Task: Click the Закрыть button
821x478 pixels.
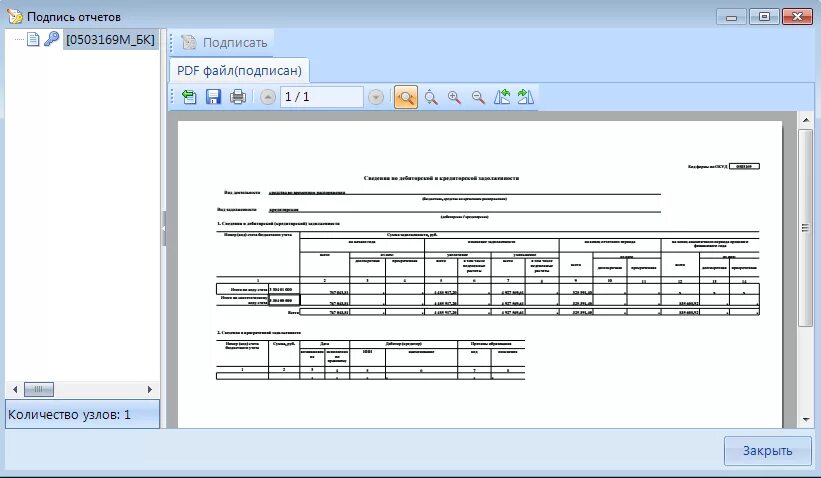Action: [x=768, y=451]
